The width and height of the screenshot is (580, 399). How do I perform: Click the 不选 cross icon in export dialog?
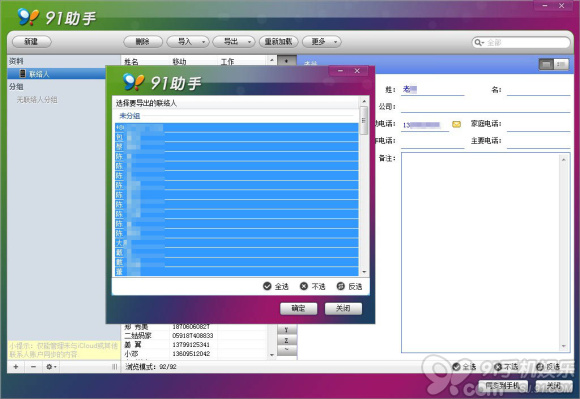point(304,286)
